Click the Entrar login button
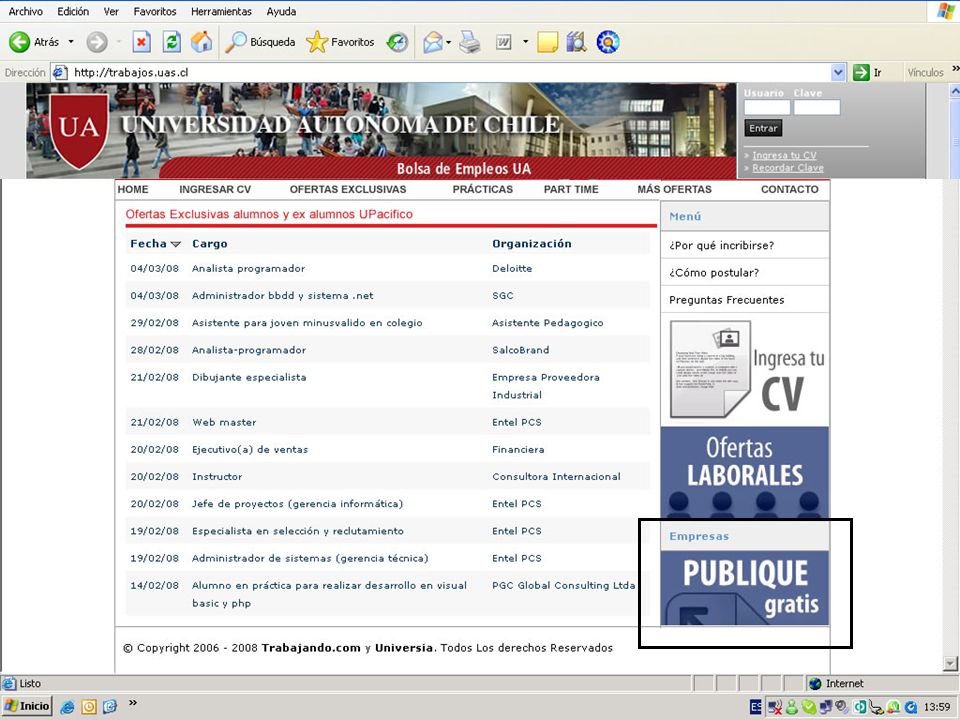 click(763, 129)
